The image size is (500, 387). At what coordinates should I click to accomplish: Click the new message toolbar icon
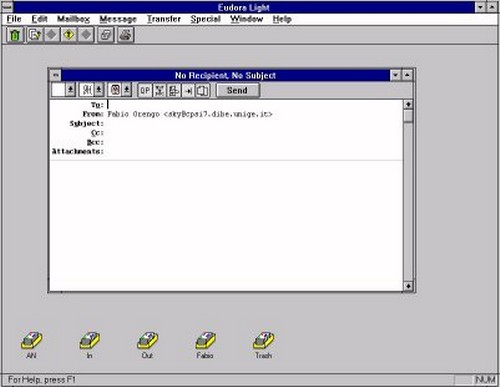[35, 35]
